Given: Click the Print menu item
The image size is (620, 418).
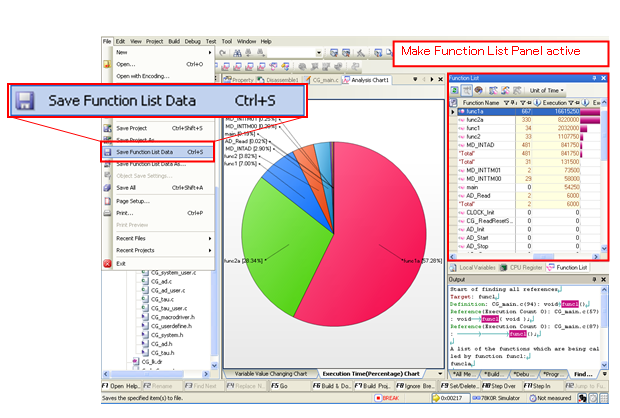Looking at the screenshot, I should coord(124,213).
